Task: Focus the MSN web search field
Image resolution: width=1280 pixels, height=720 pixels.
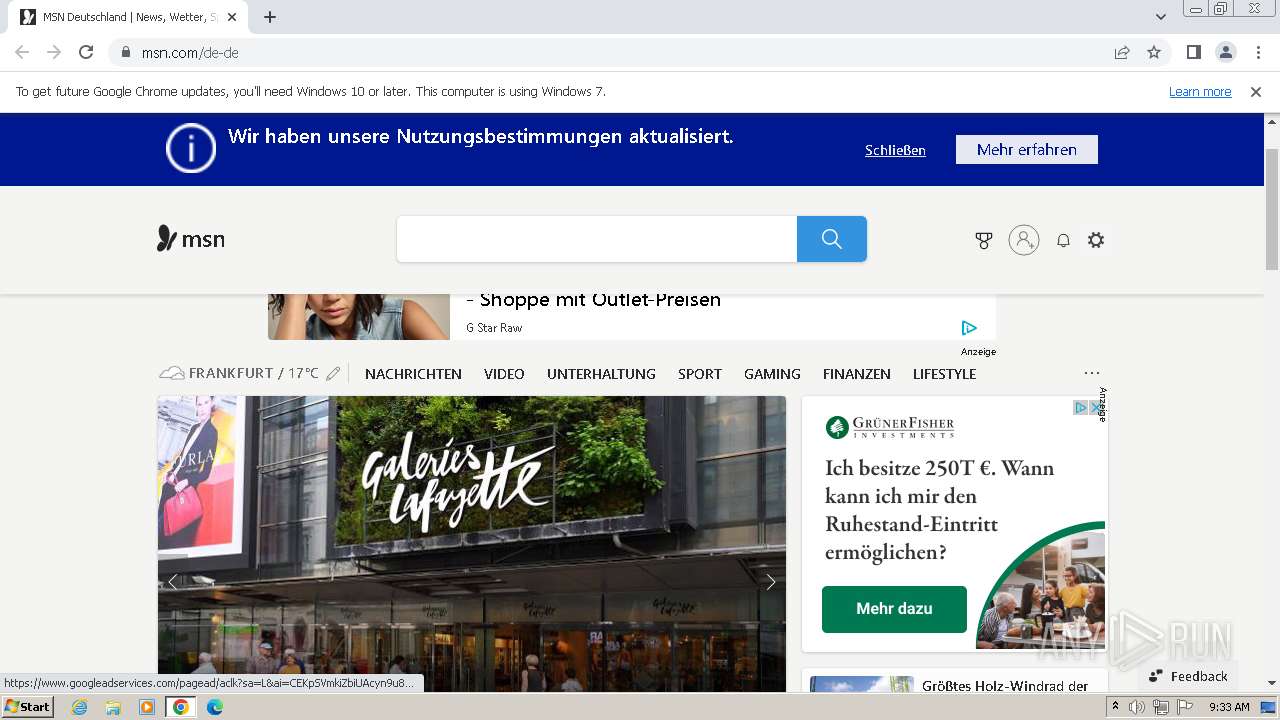Action: 597,239
